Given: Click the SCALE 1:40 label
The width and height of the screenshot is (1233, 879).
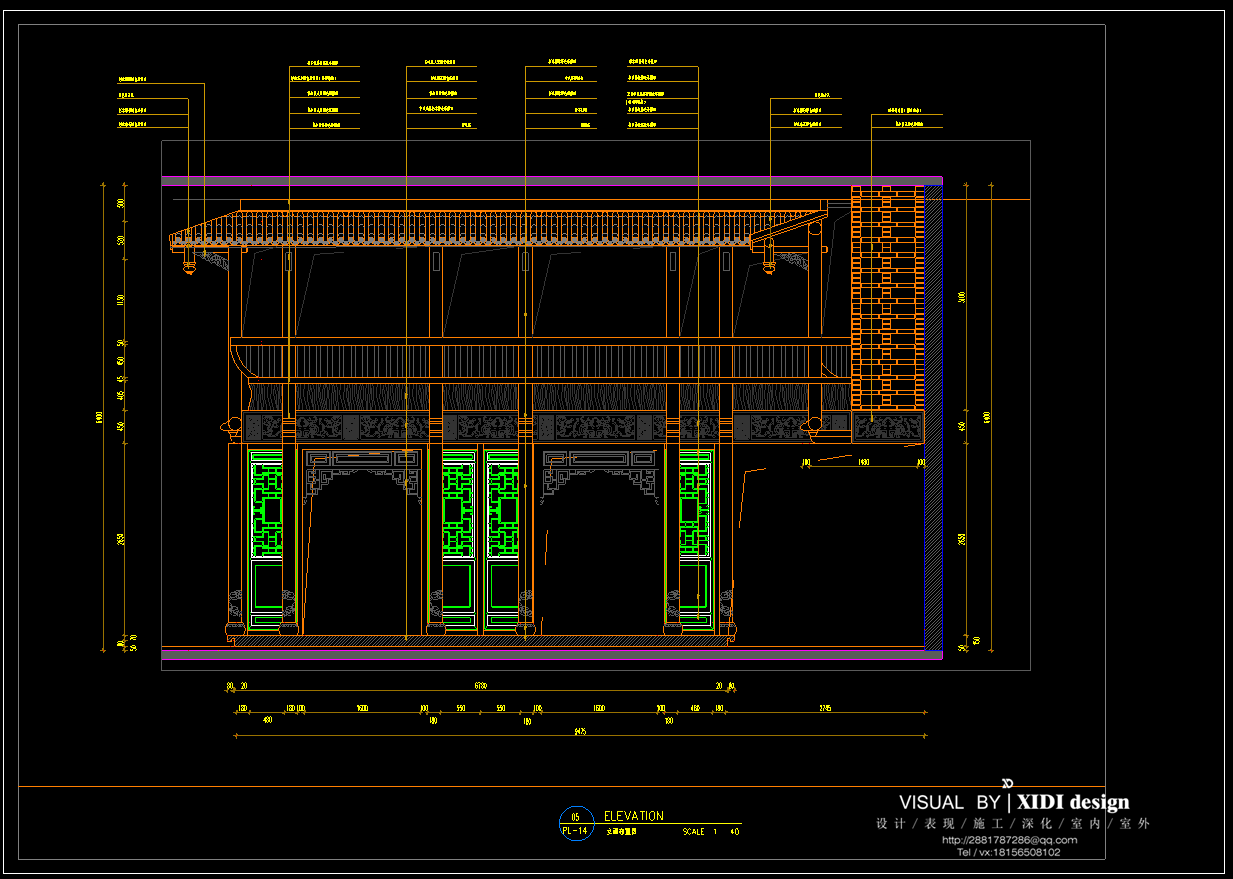Looking at the screenshot, I should click(711, 832).
